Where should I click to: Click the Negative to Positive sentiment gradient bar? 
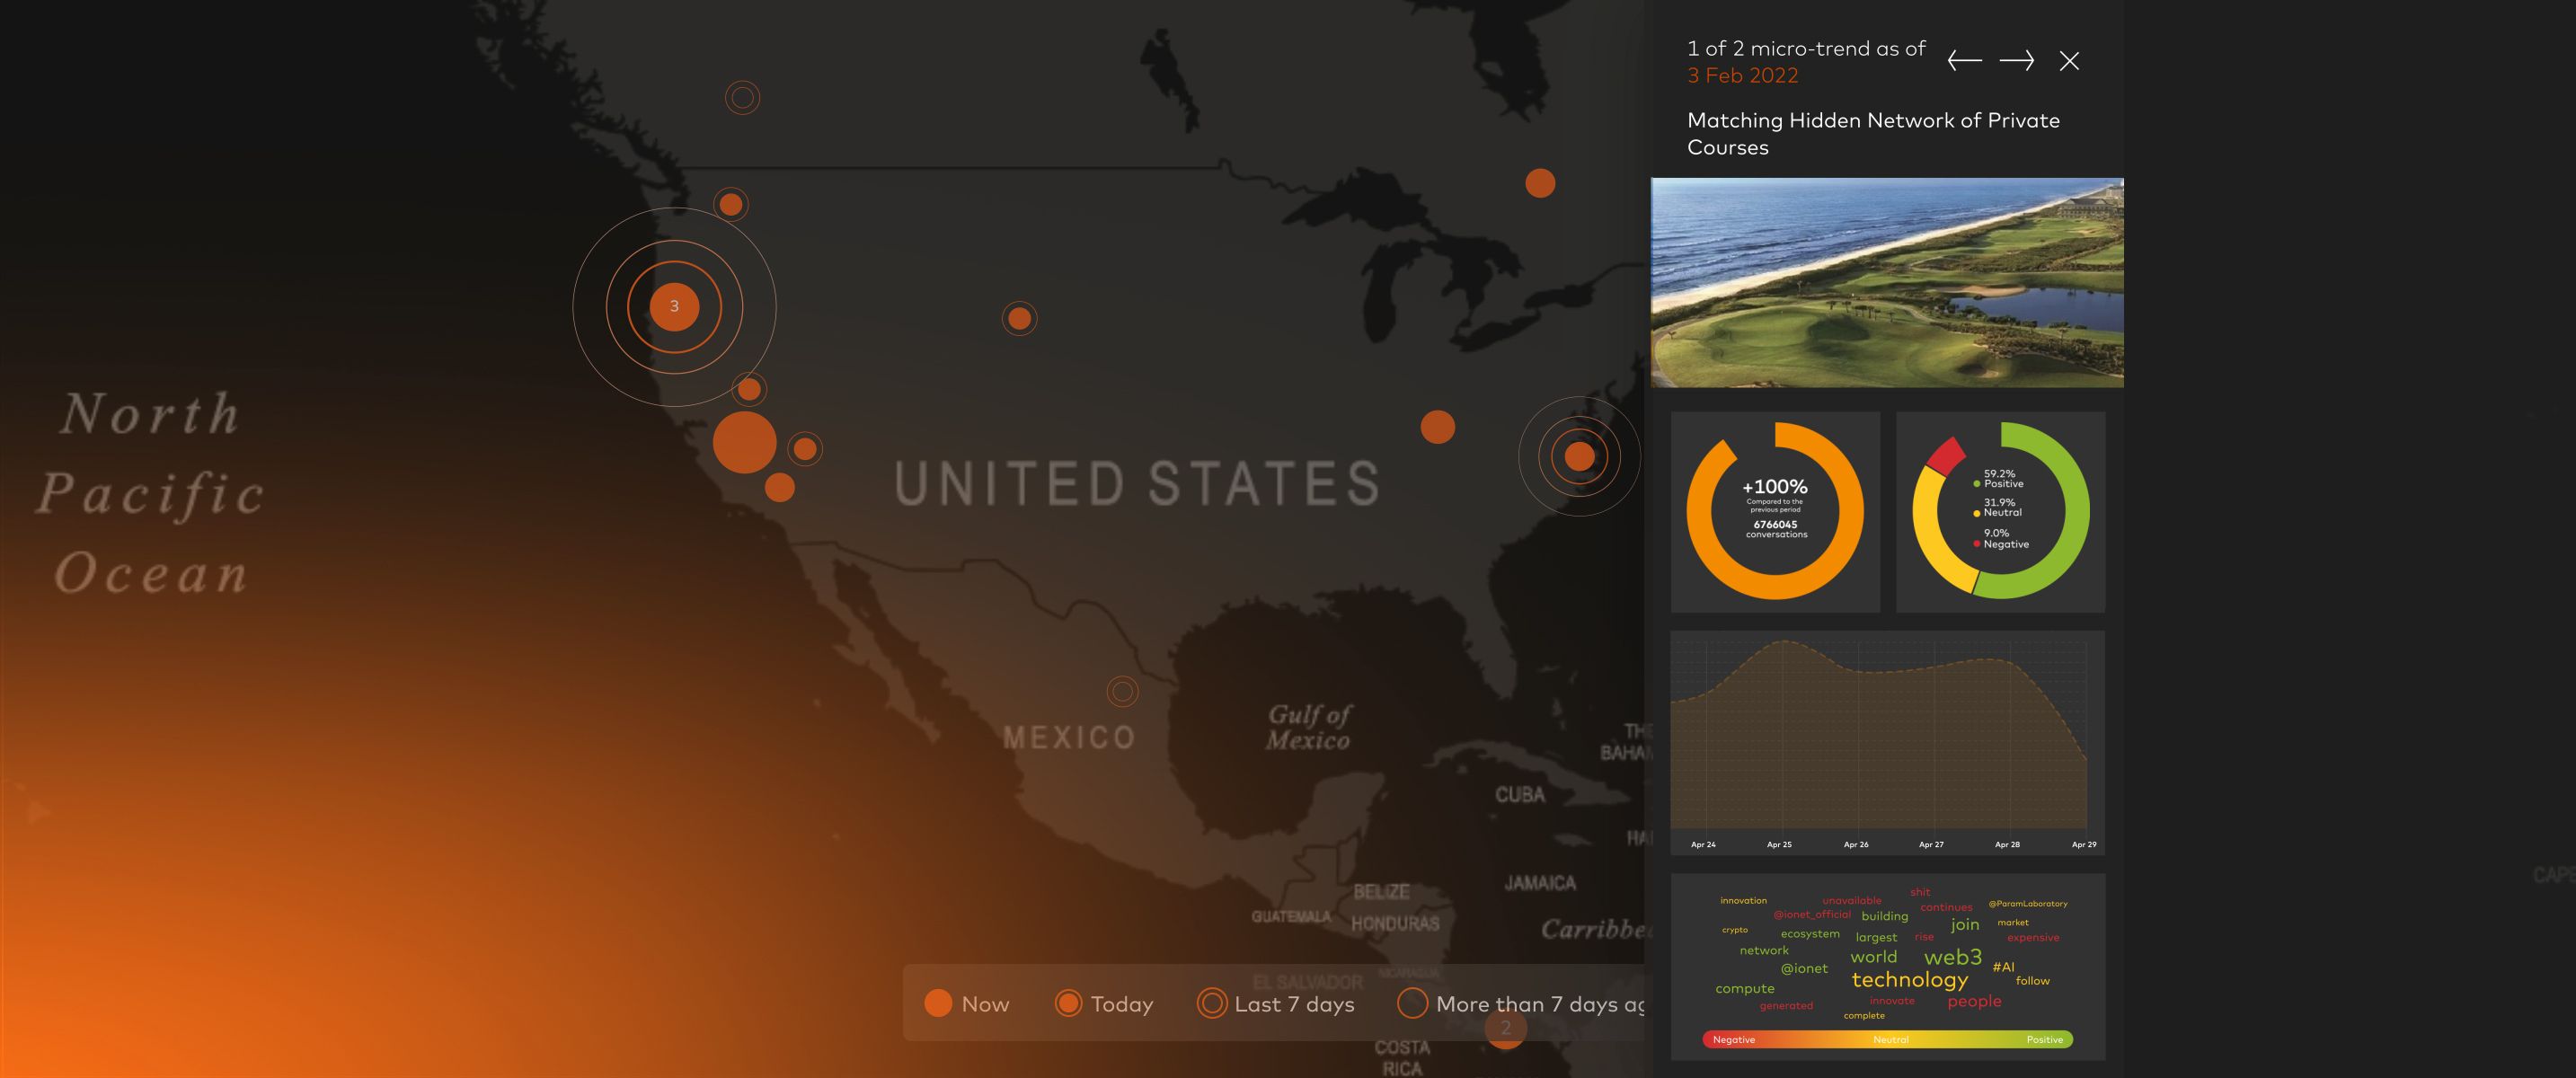pyautogui.click(x=1887, y=1039)
